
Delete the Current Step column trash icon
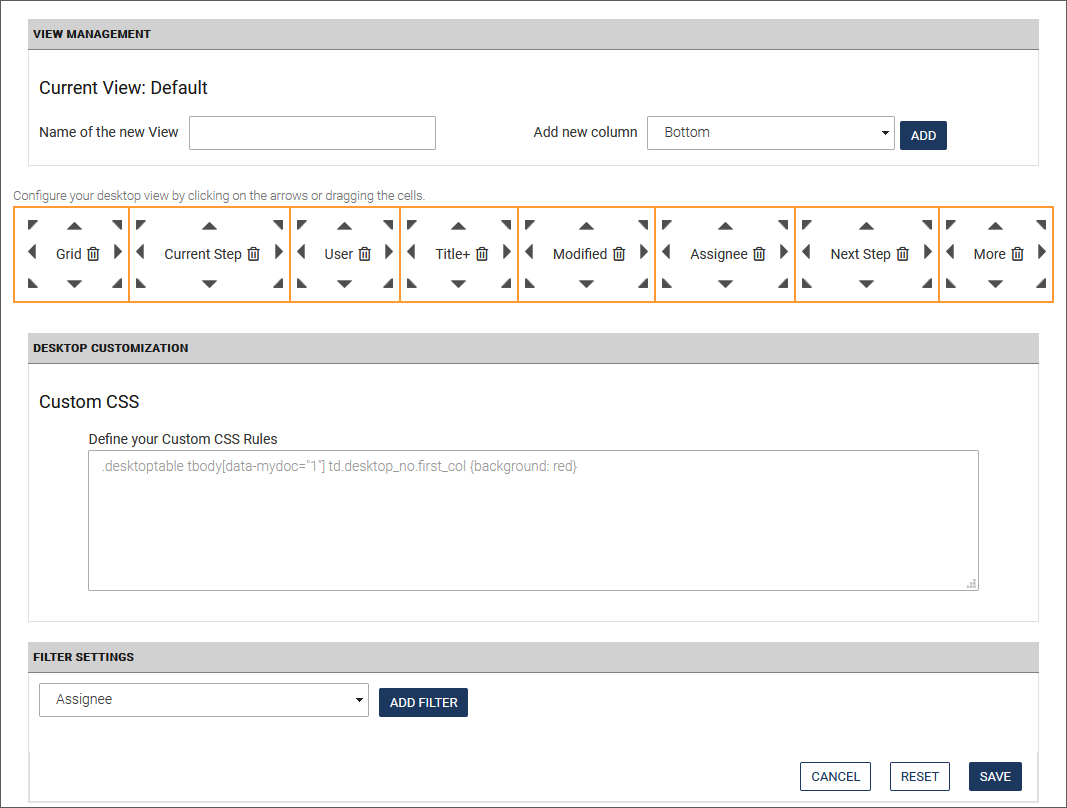point(253,254)
